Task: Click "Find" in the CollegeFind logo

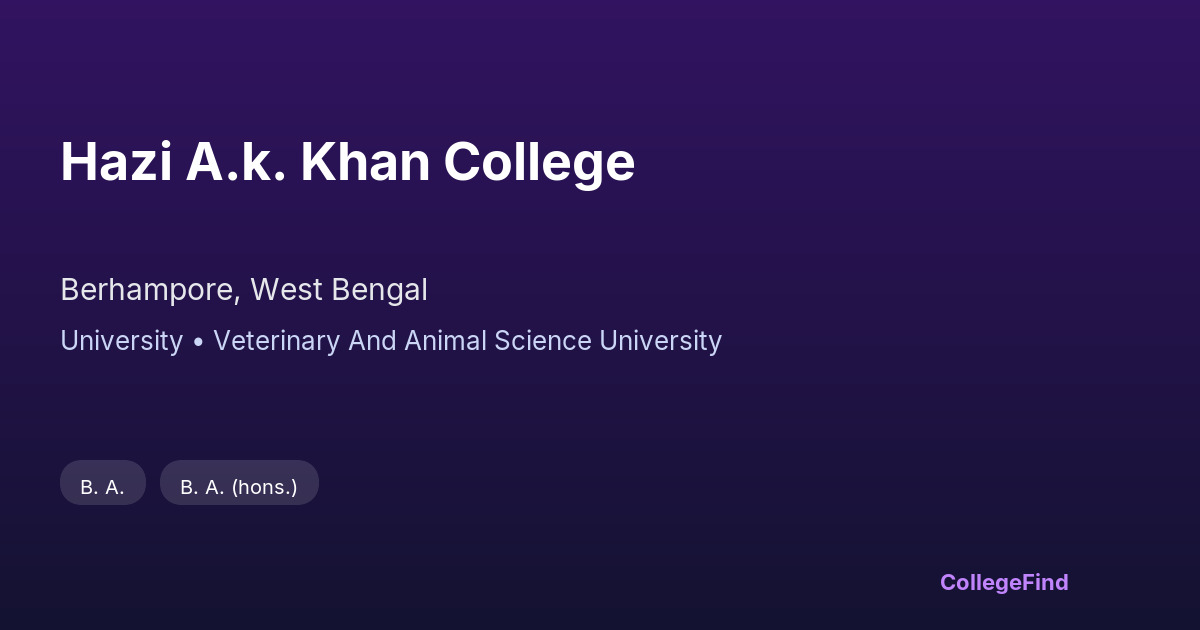Action: [1047, 582]
